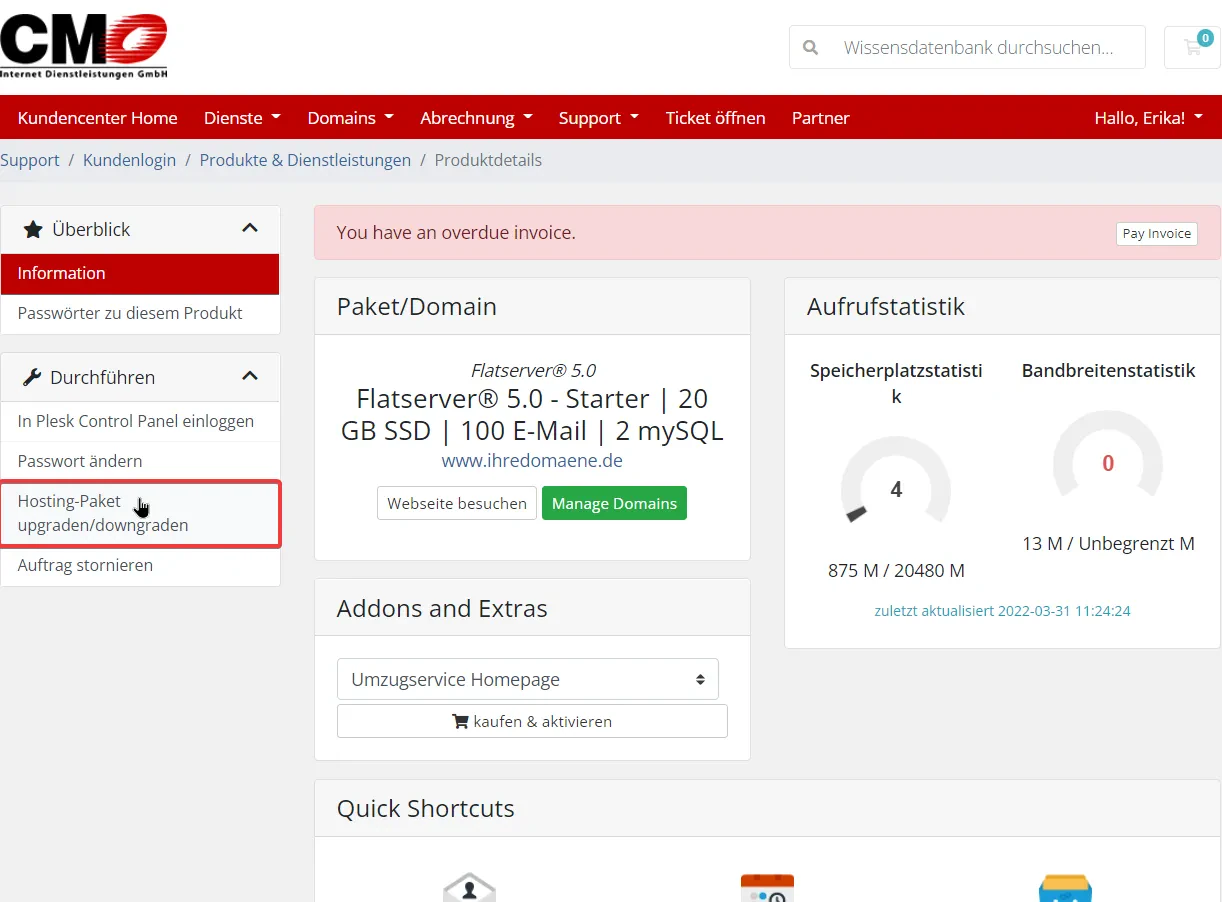
Task: Click the Webseite besuchen button
Action: [457, 503]
